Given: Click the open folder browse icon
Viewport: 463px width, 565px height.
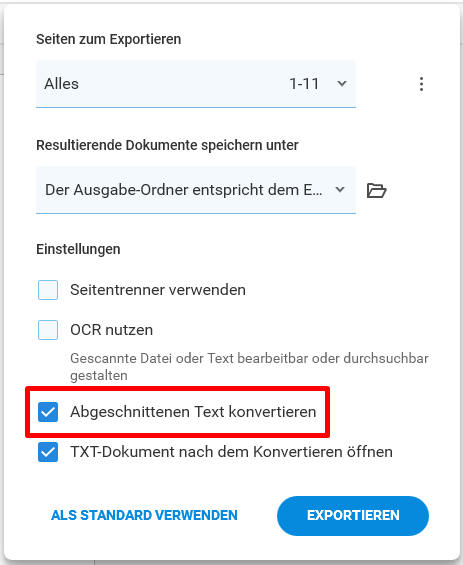Looking at the screenshot, I should pos(377,190).
